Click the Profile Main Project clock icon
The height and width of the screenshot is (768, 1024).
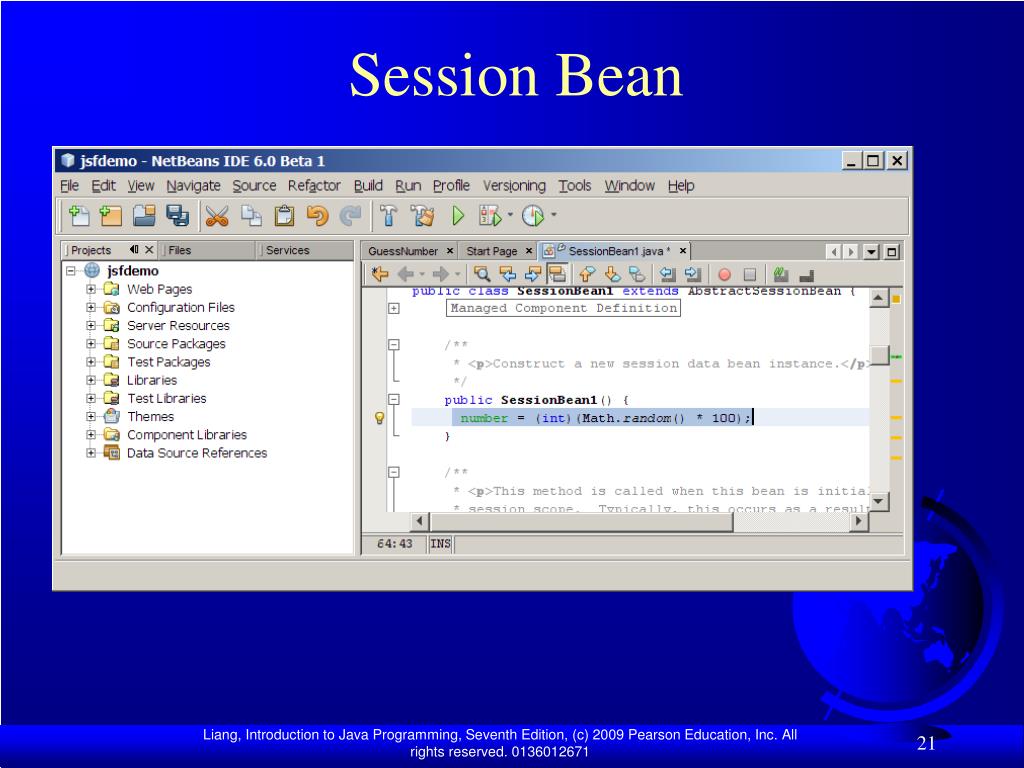coord(534,216)
